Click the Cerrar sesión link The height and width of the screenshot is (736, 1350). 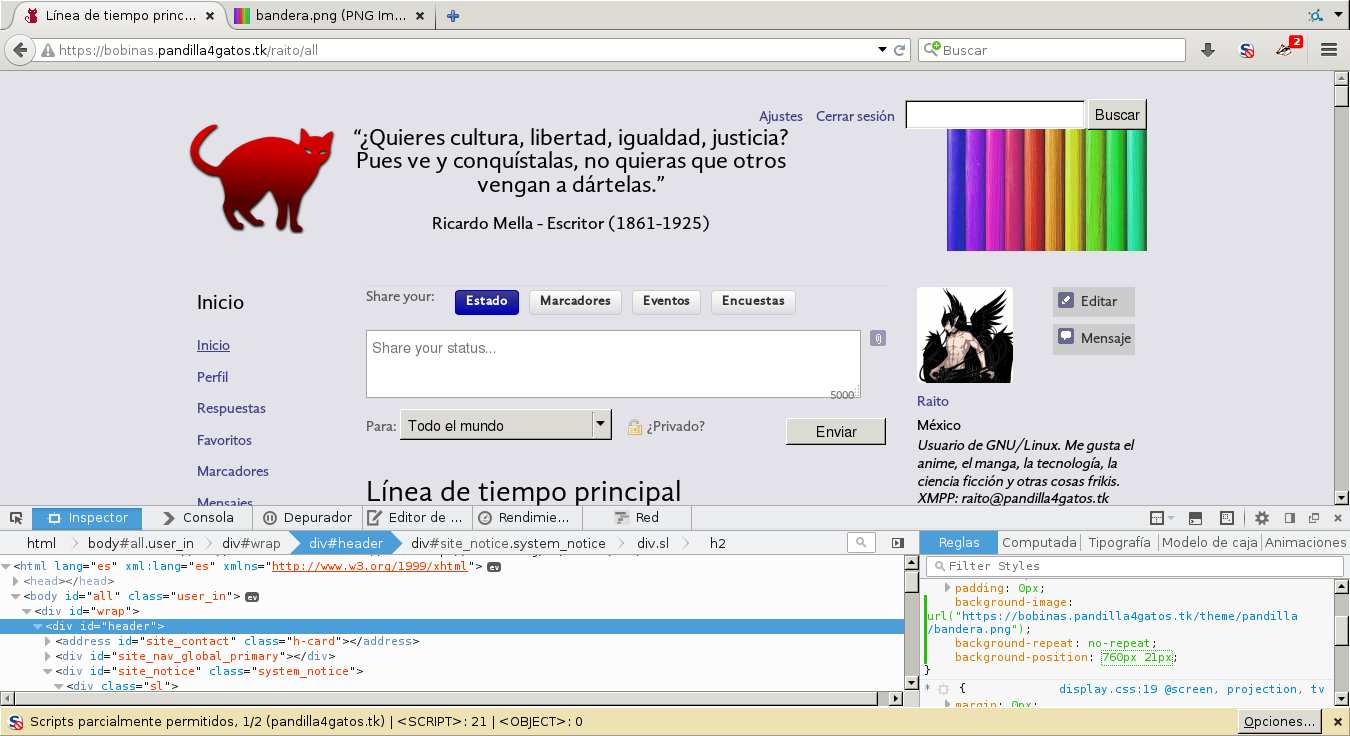pyautogui.click(x=855, y=116)
